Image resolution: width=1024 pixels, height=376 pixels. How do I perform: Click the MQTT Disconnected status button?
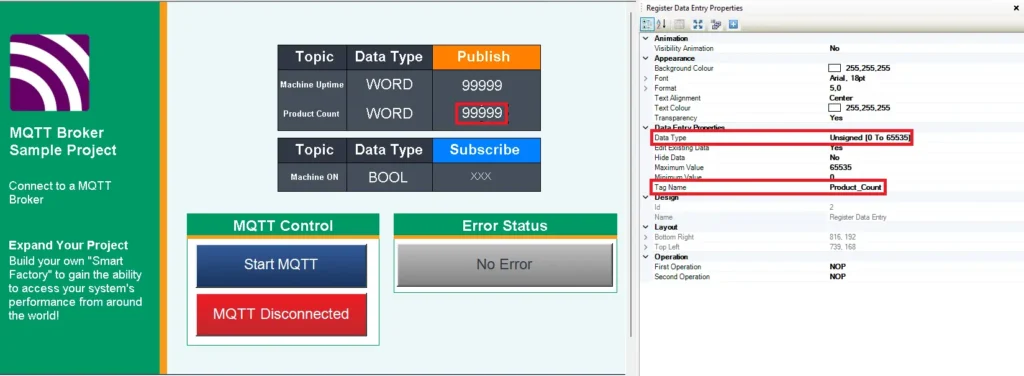point(281,314)
